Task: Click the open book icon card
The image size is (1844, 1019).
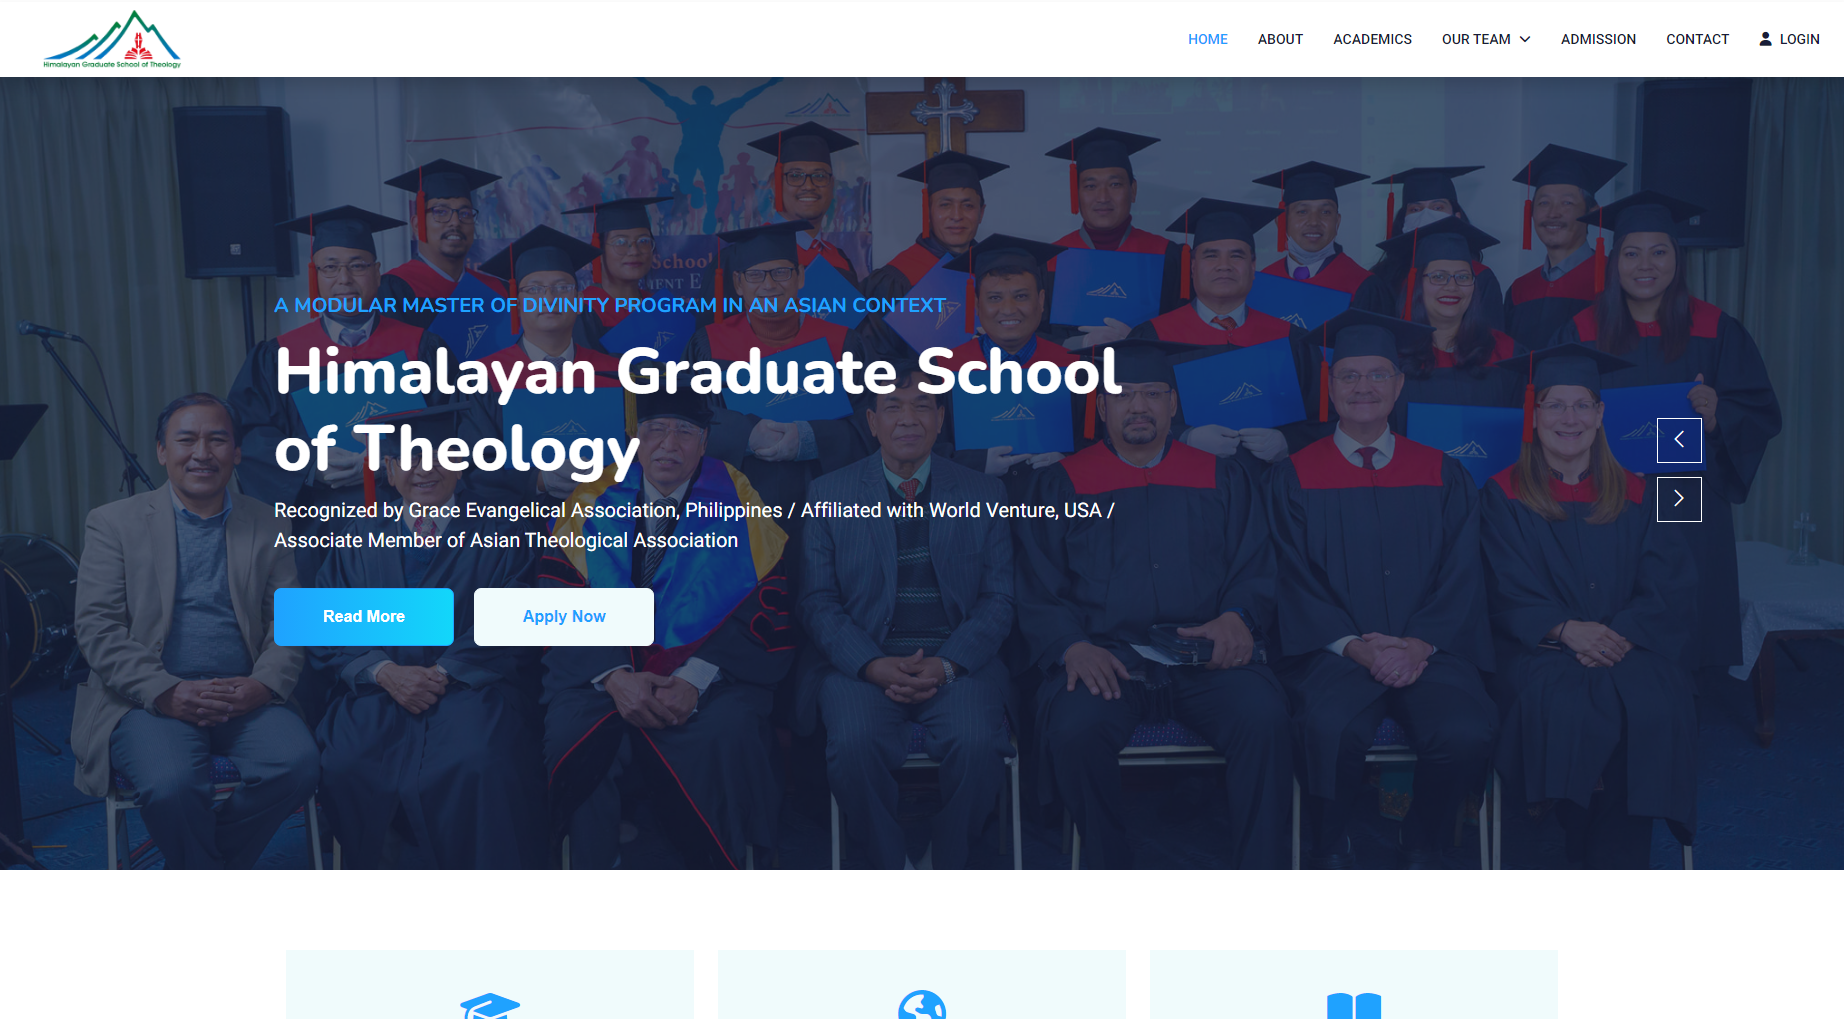Action: pos(1354,985)
